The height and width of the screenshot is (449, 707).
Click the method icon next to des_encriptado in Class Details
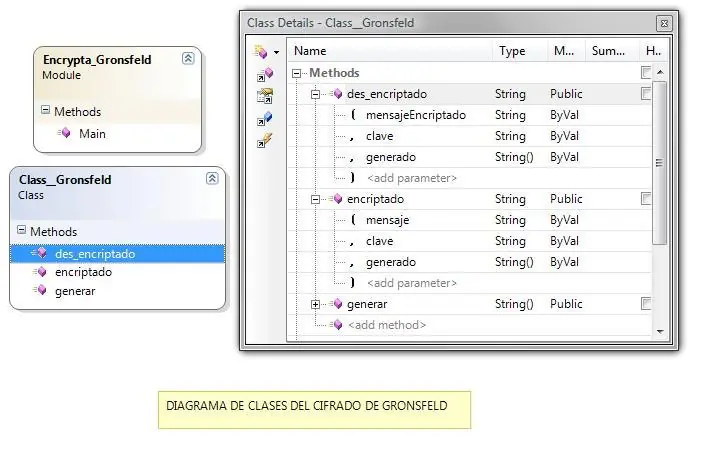coord(336,94)
